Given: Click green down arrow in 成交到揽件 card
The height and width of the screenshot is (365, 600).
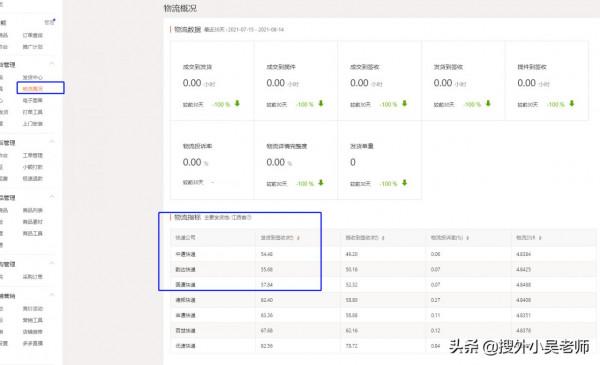Looking at the screenshot, I should point(321,103).
